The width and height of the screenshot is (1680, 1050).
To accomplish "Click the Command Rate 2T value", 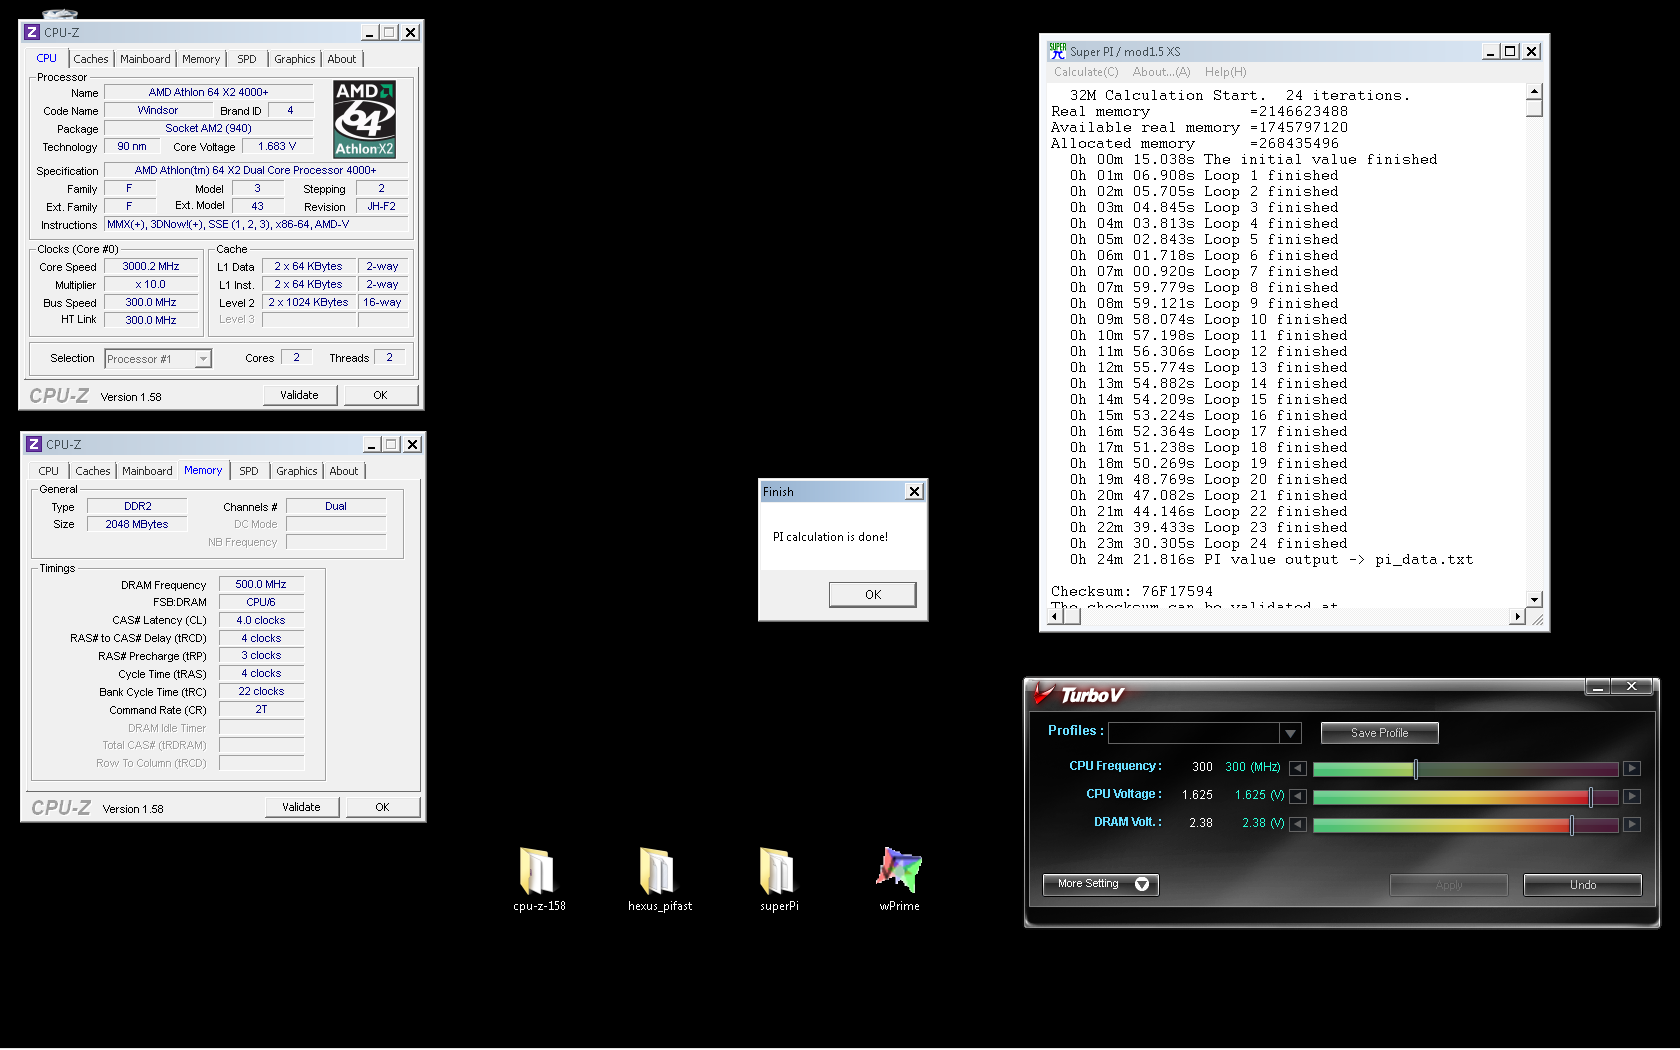I will coord(261,709).
